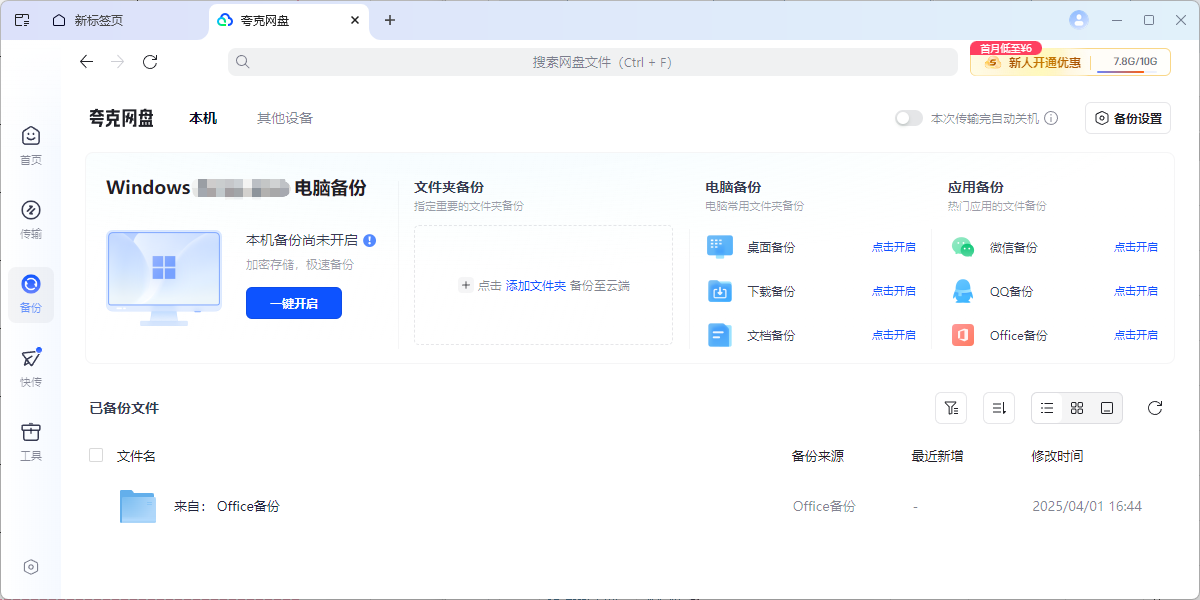Open the 首页 home sidebar icon
This screenshot has height=600, width=1200.
(x=31, y=145)
